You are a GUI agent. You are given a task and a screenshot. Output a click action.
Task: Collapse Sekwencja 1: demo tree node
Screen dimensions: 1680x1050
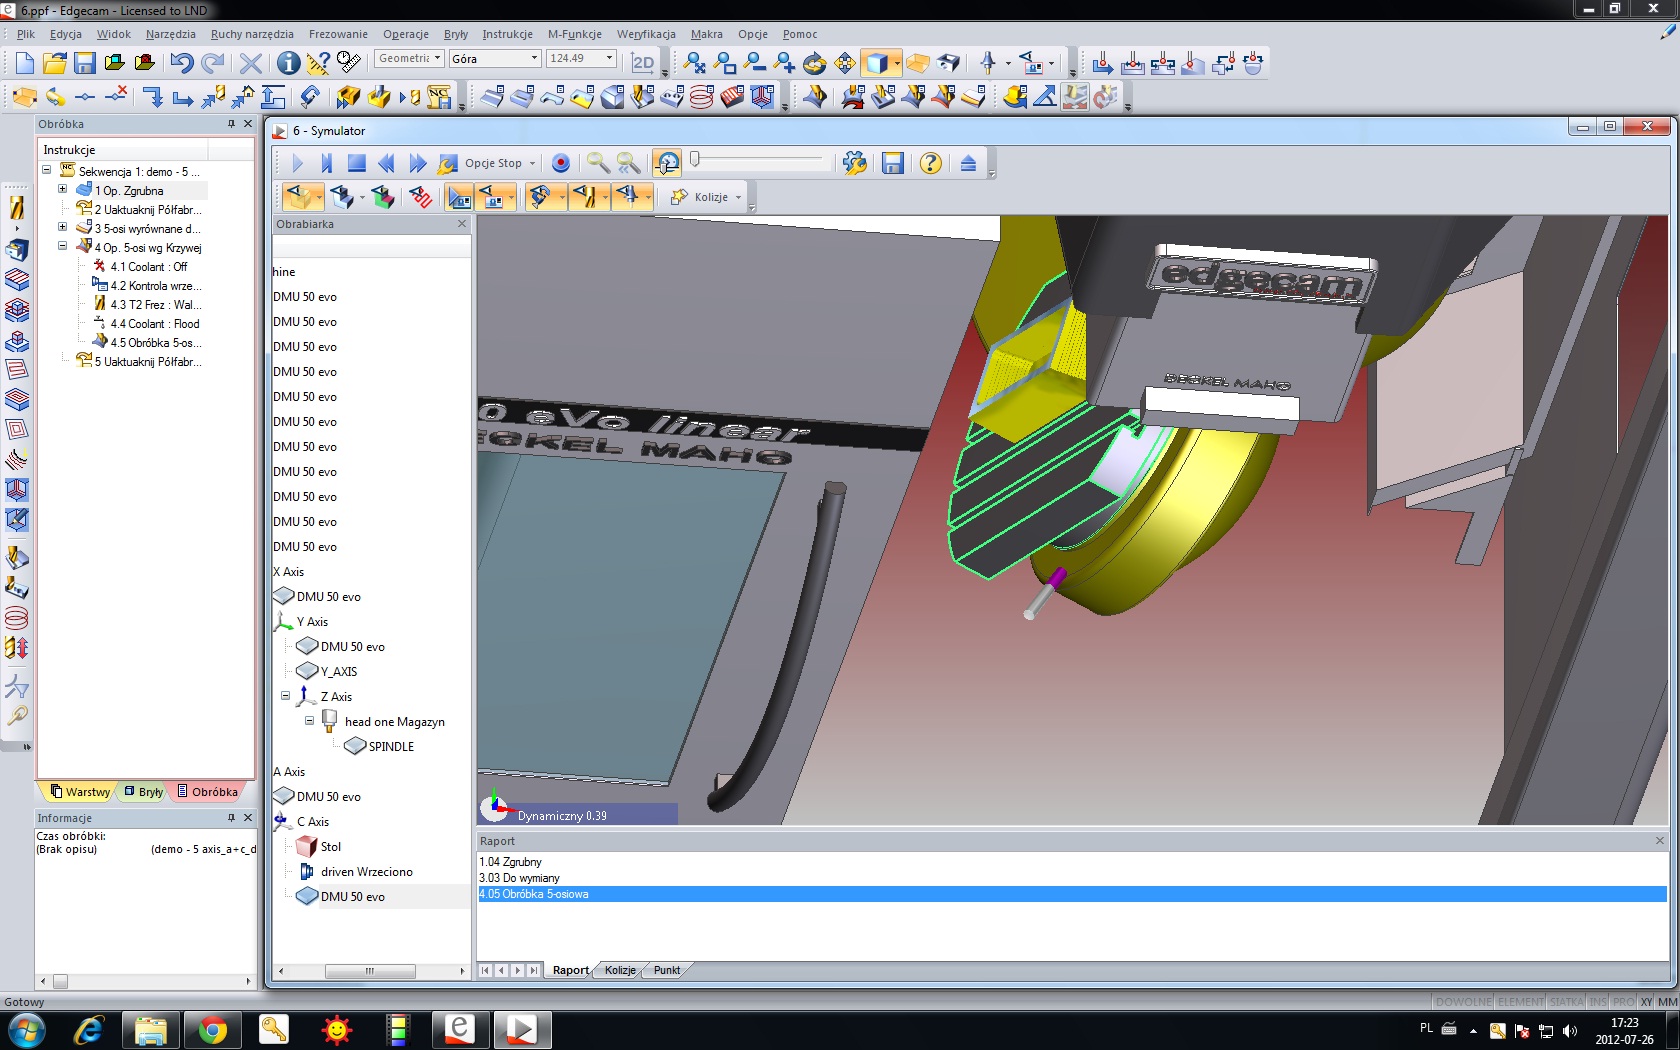(46, 171)
